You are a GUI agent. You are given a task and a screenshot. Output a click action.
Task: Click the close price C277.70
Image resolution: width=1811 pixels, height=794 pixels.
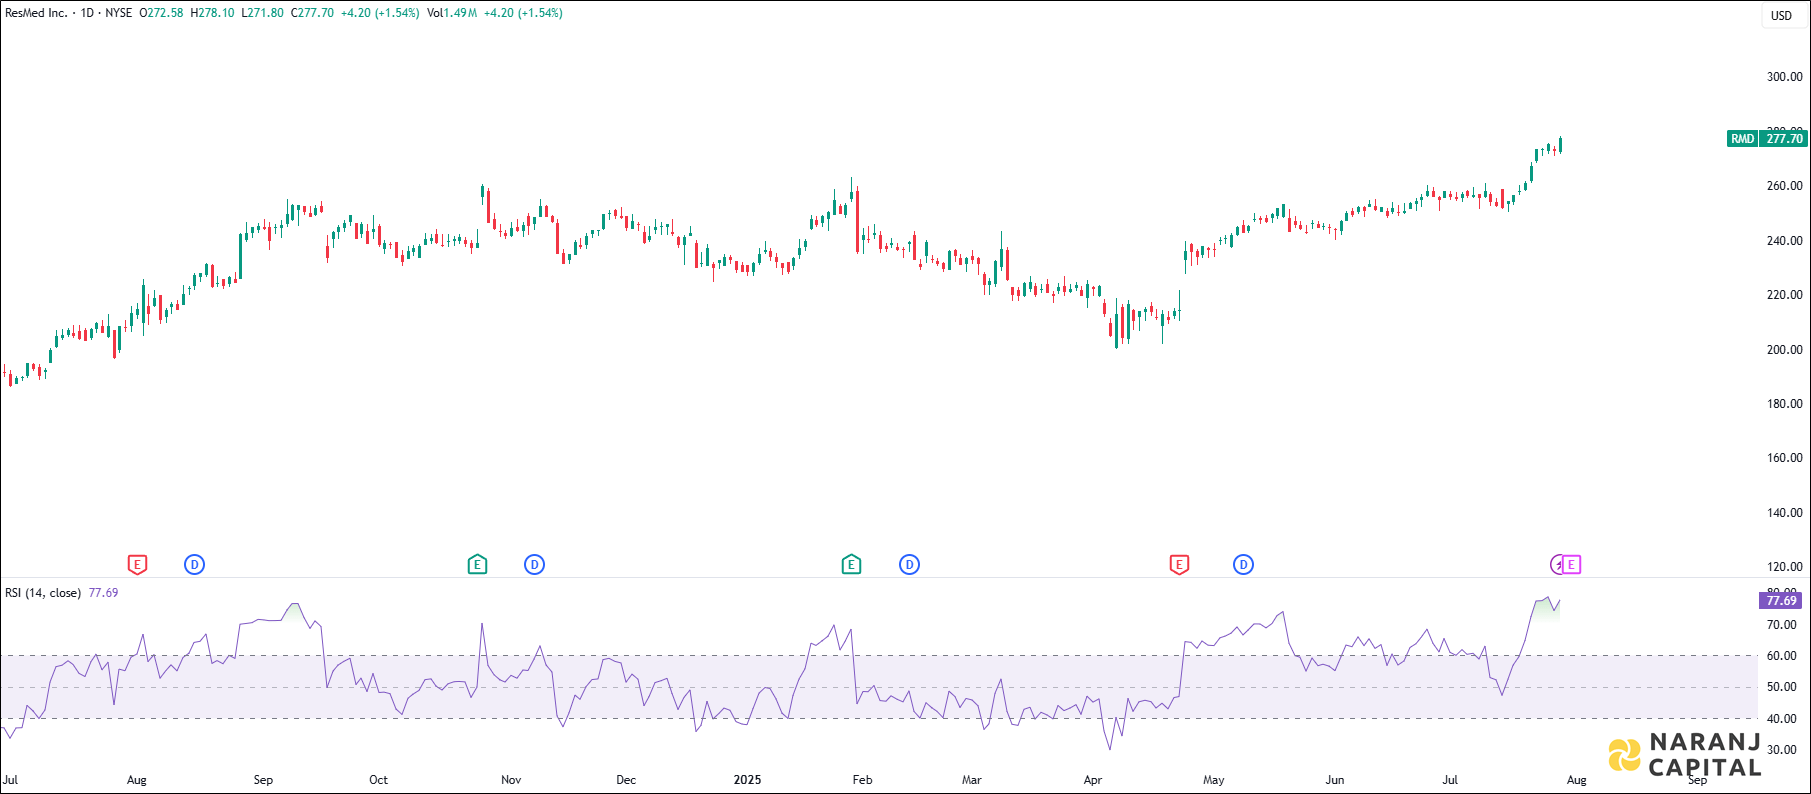point(312,13)
